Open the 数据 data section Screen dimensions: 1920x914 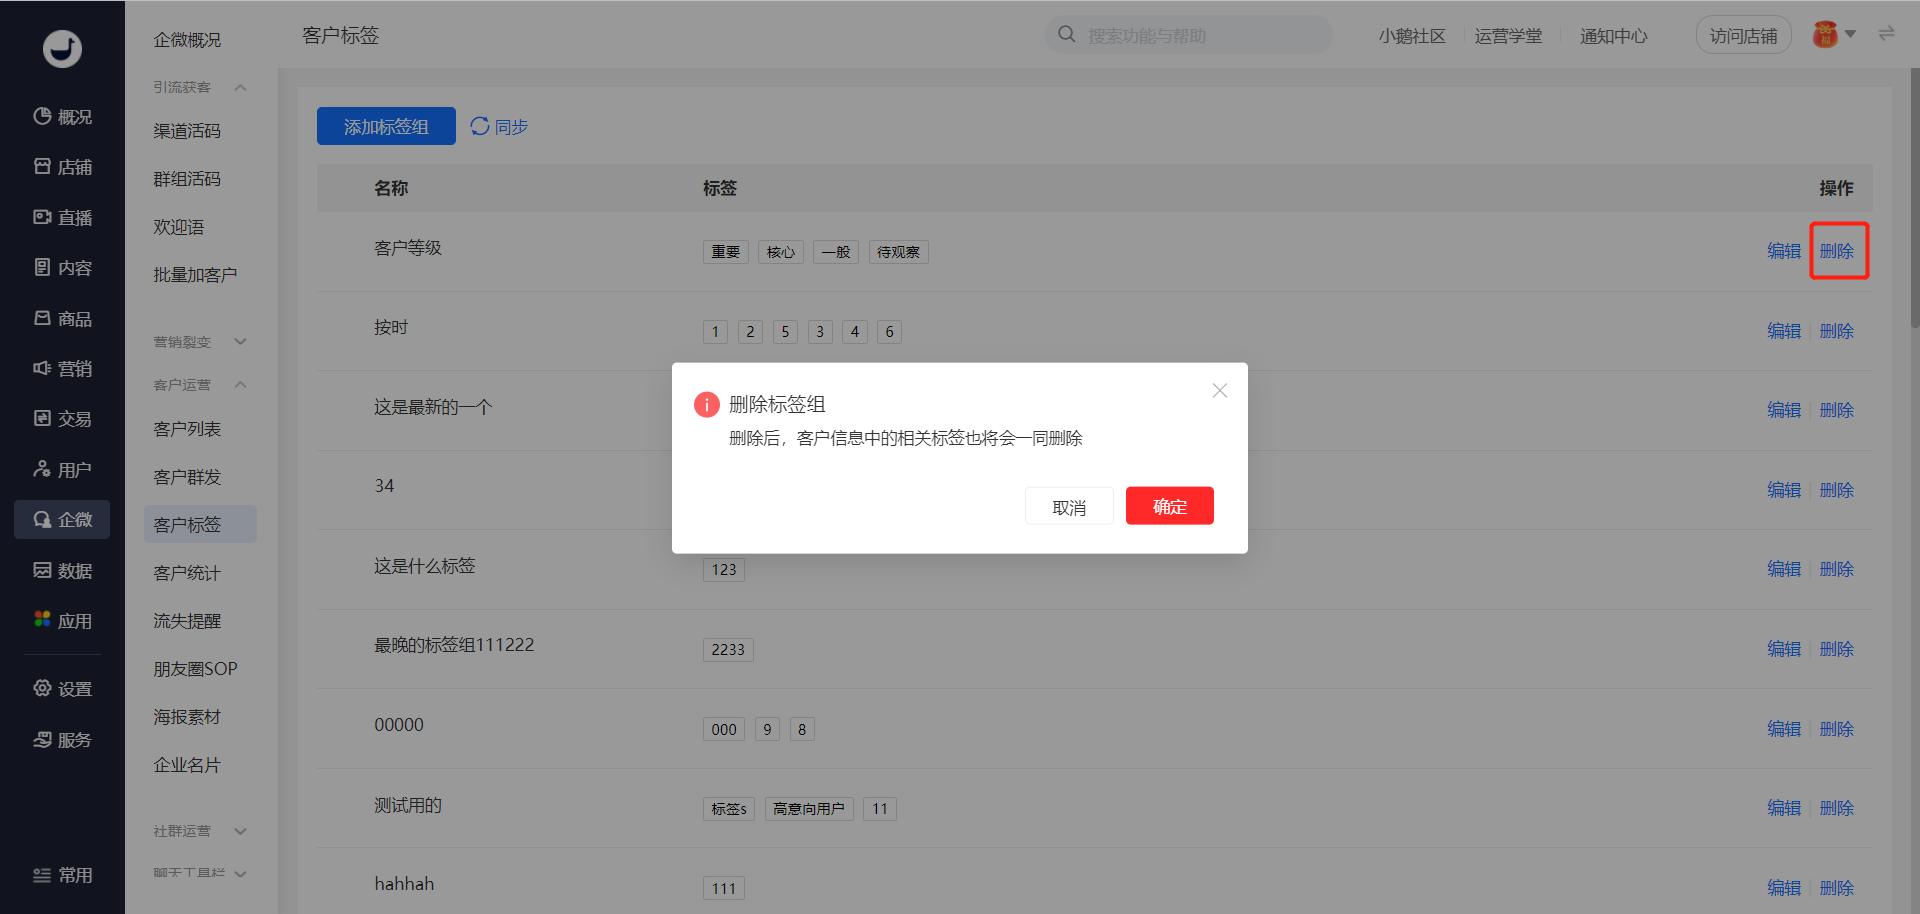tap(62, 570)
